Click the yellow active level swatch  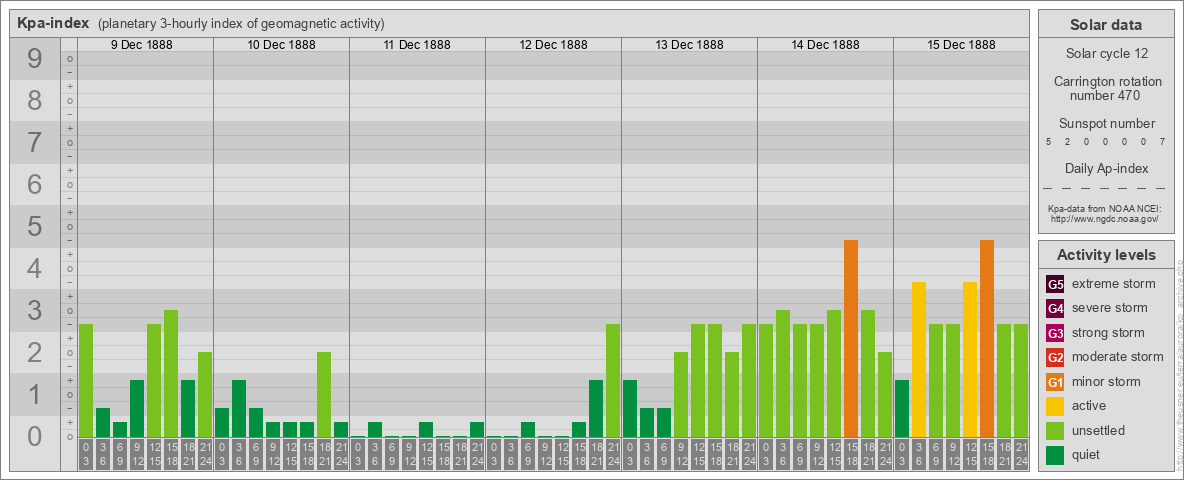tap(1055, 406)
